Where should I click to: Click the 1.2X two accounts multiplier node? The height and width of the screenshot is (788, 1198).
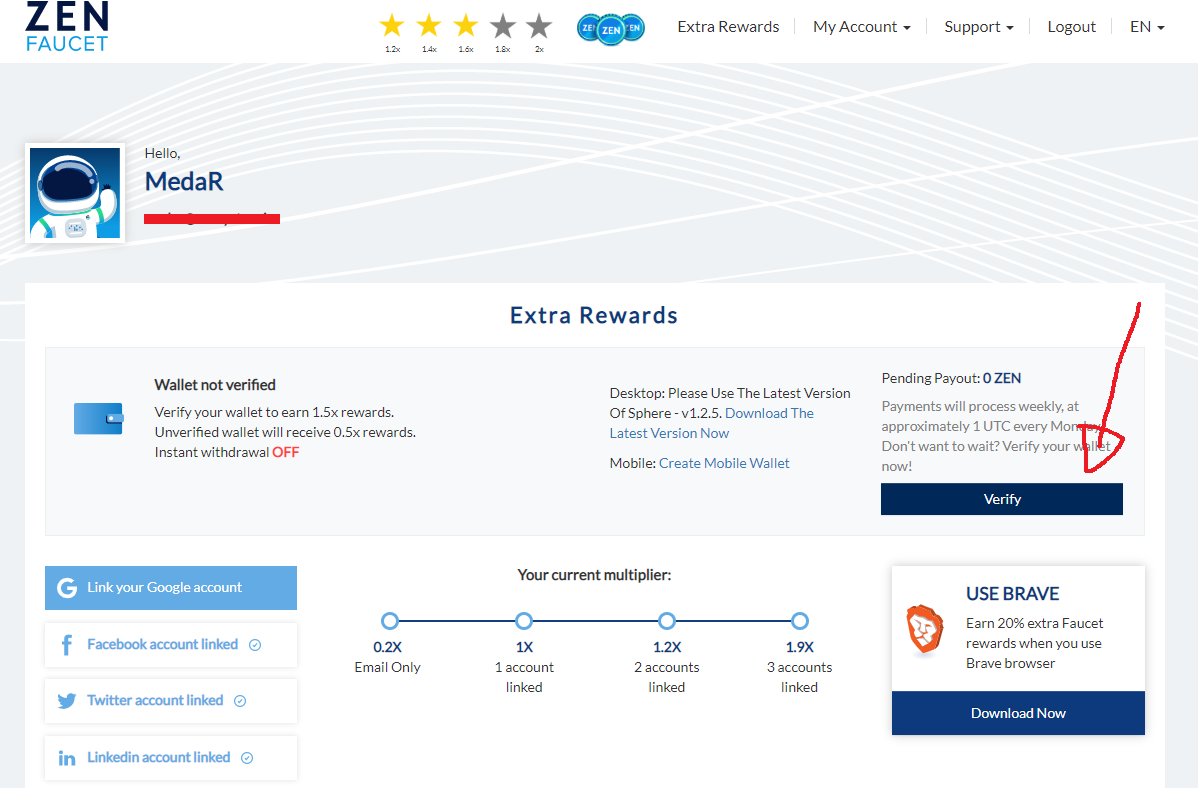(667, 621)
